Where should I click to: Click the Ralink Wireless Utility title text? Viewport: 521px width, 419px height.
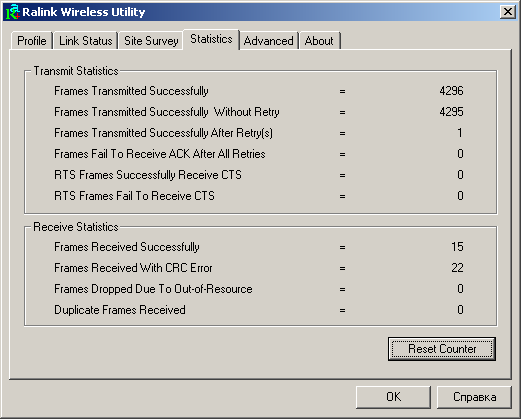tap(84, 12)
